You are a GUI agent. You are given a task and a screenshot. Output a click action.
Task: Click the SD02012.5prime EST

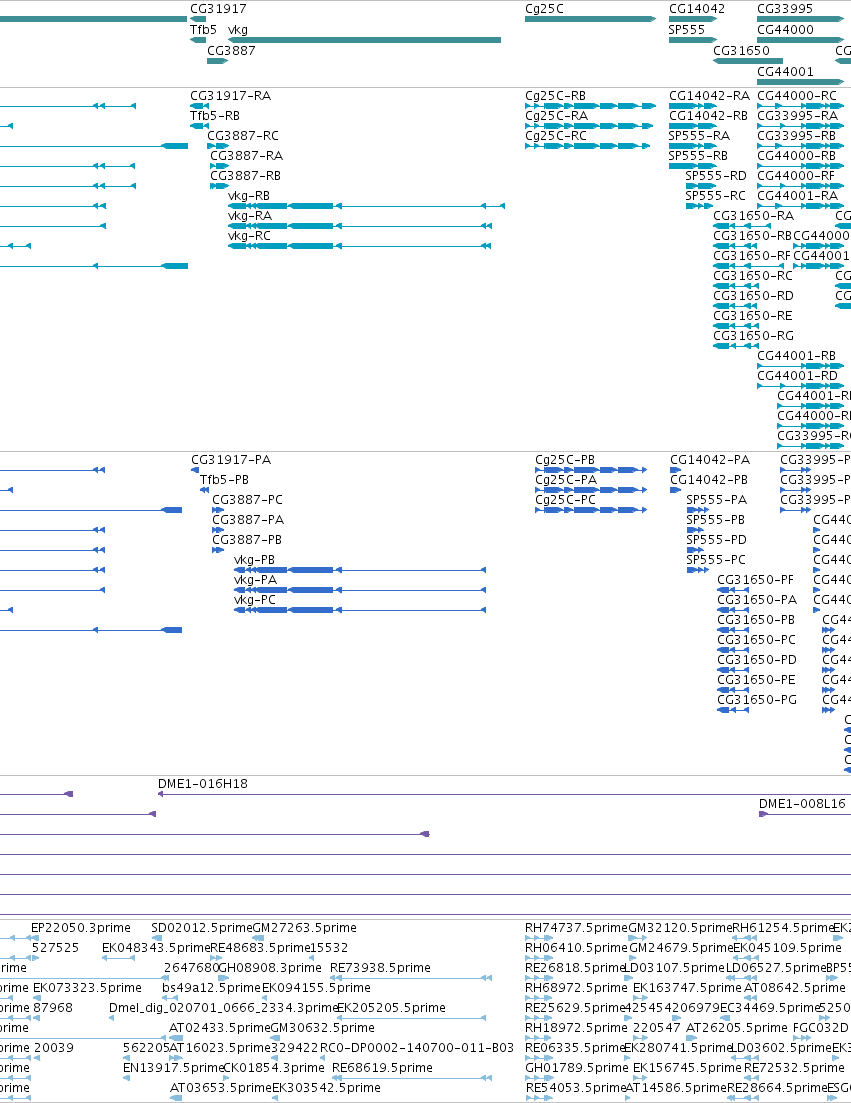[x=202, y=928]
